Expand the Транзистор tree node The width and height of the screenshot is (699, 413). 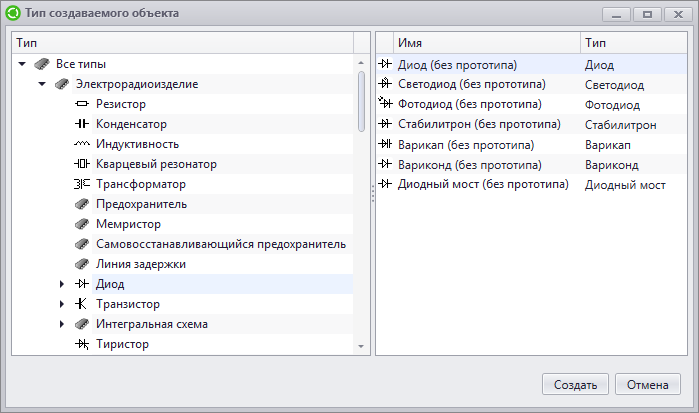[x=62, y=304]
